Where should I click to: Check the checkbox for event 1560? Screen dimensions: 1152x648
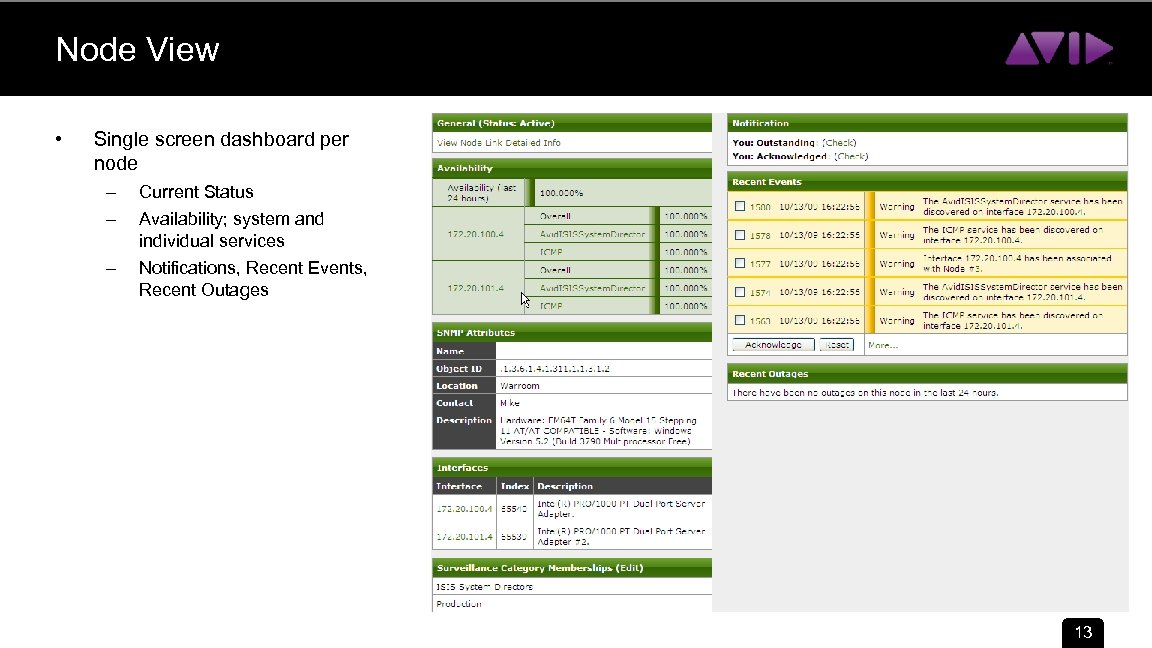point(738,320)
